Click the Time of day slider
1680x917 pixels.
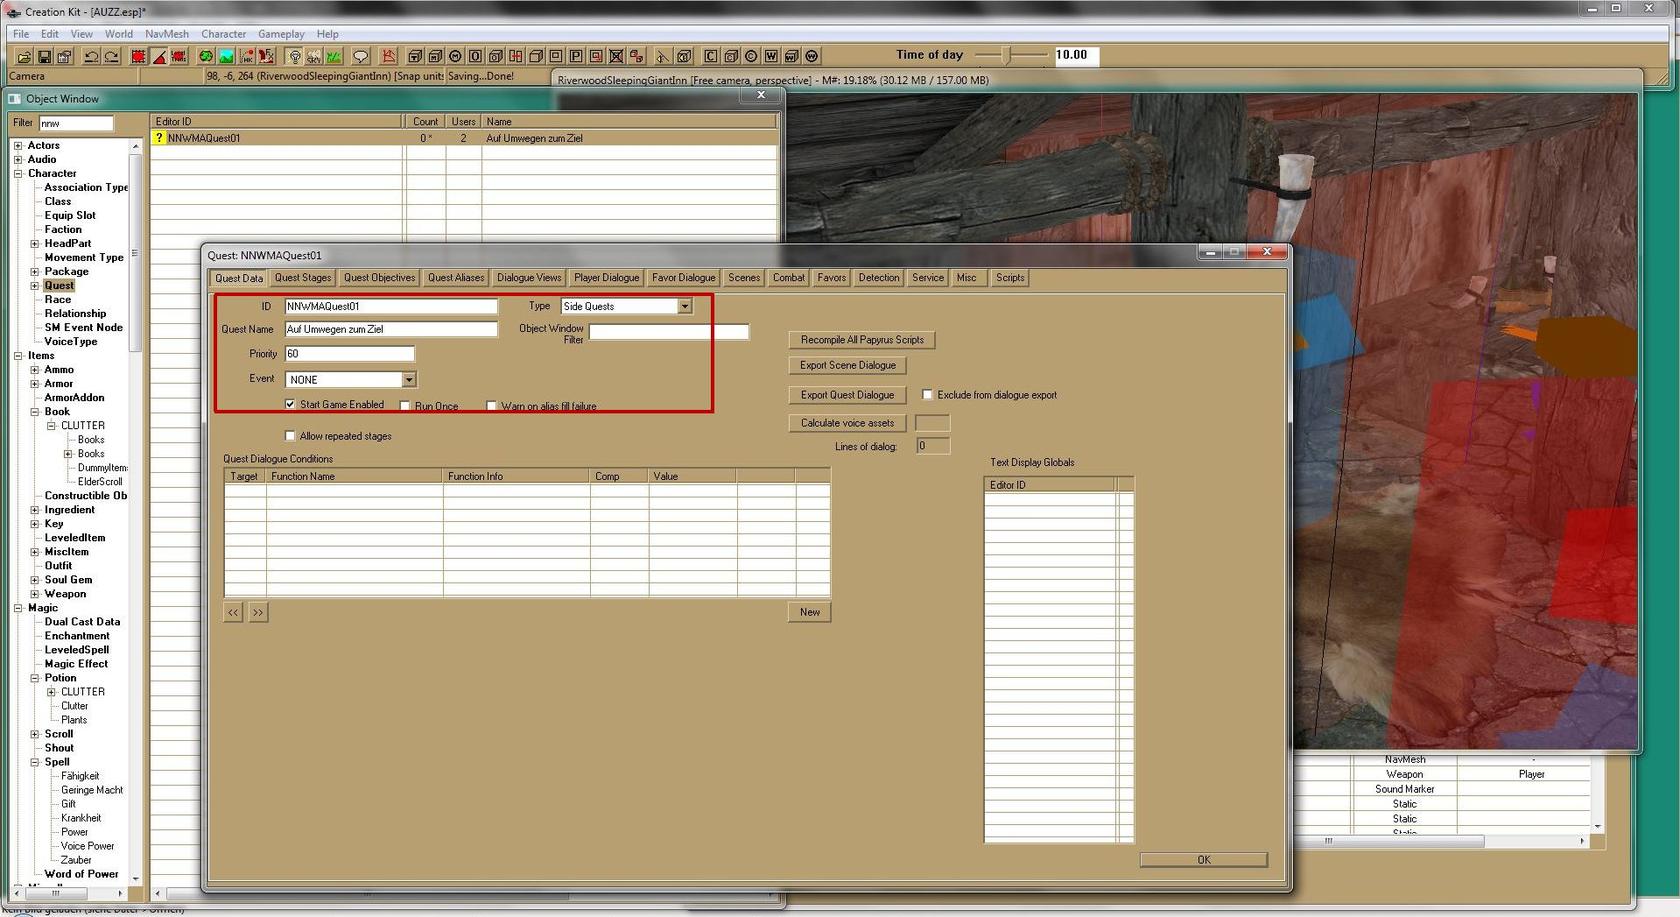[x=1008, y=55]
